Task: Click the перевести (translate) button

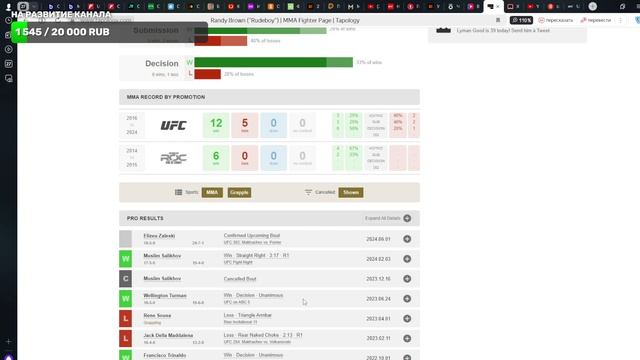Action: [596, 20]
